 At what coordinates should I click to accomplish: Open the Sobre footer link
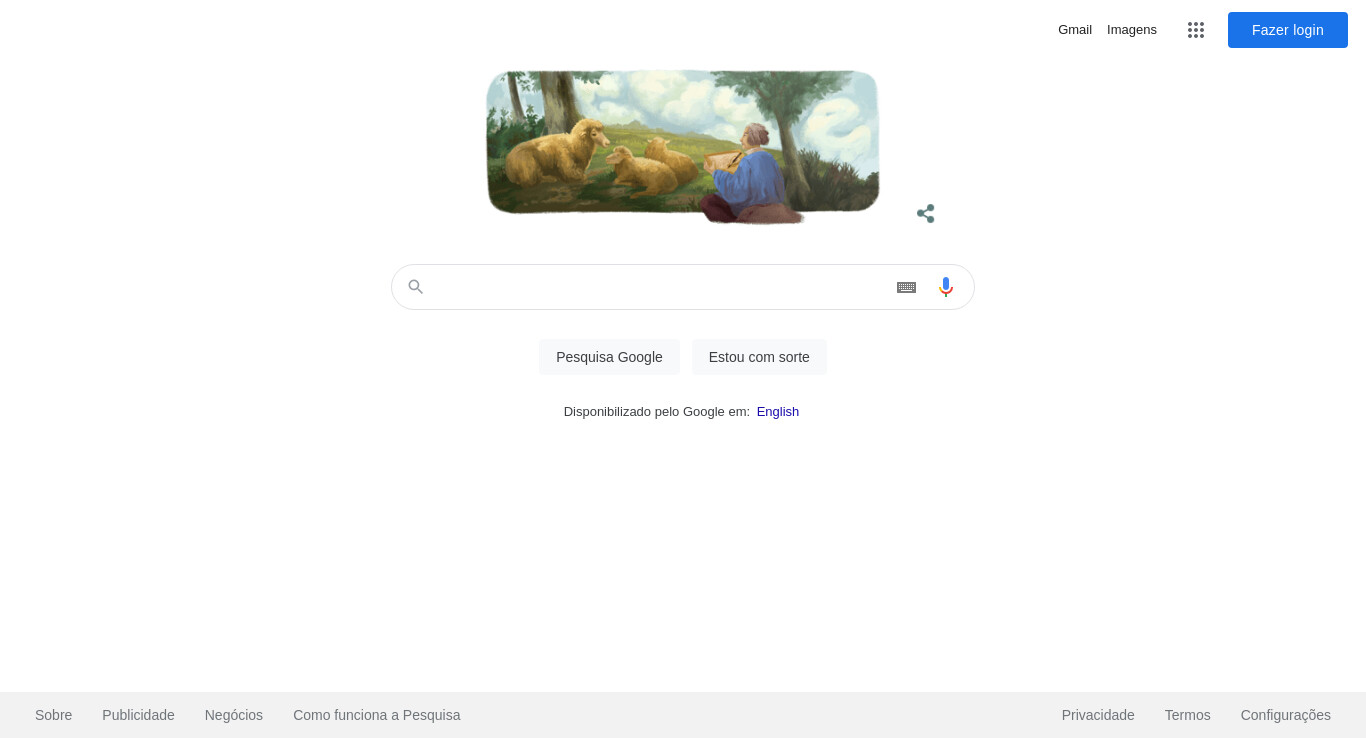pyautogui.click(x=54, y=715)
